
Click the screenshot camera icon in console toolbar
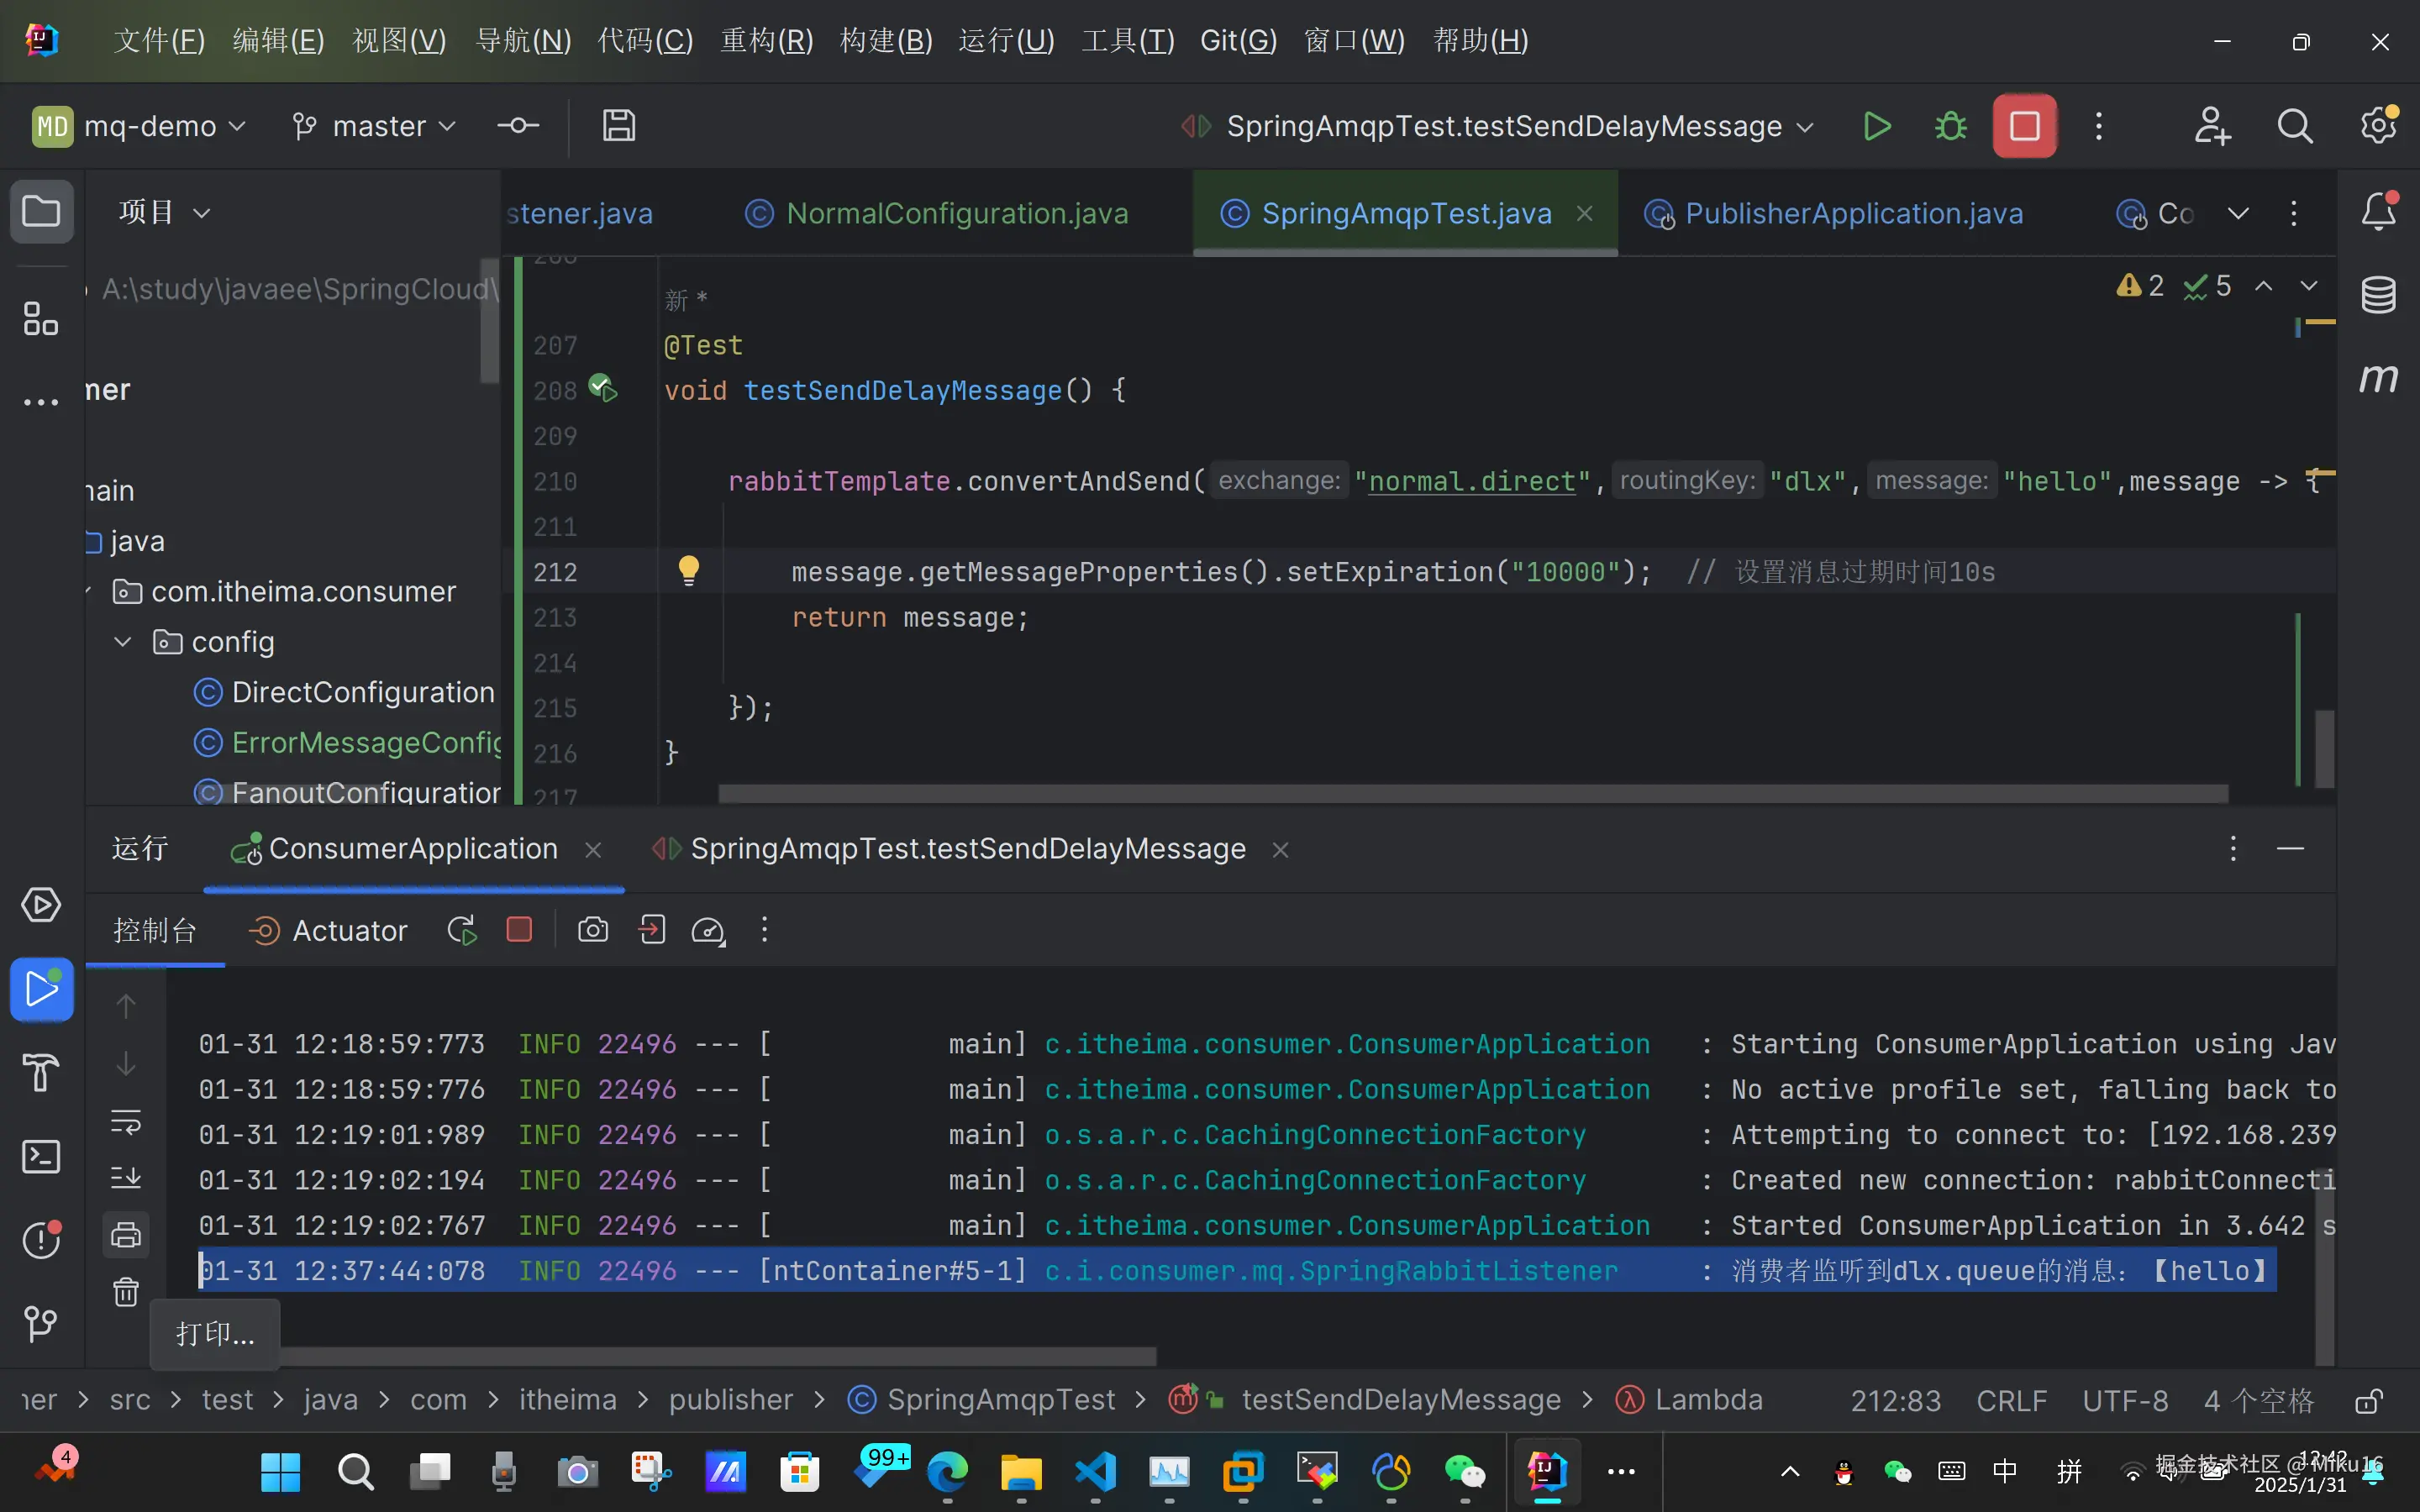(x=592, y=930)
